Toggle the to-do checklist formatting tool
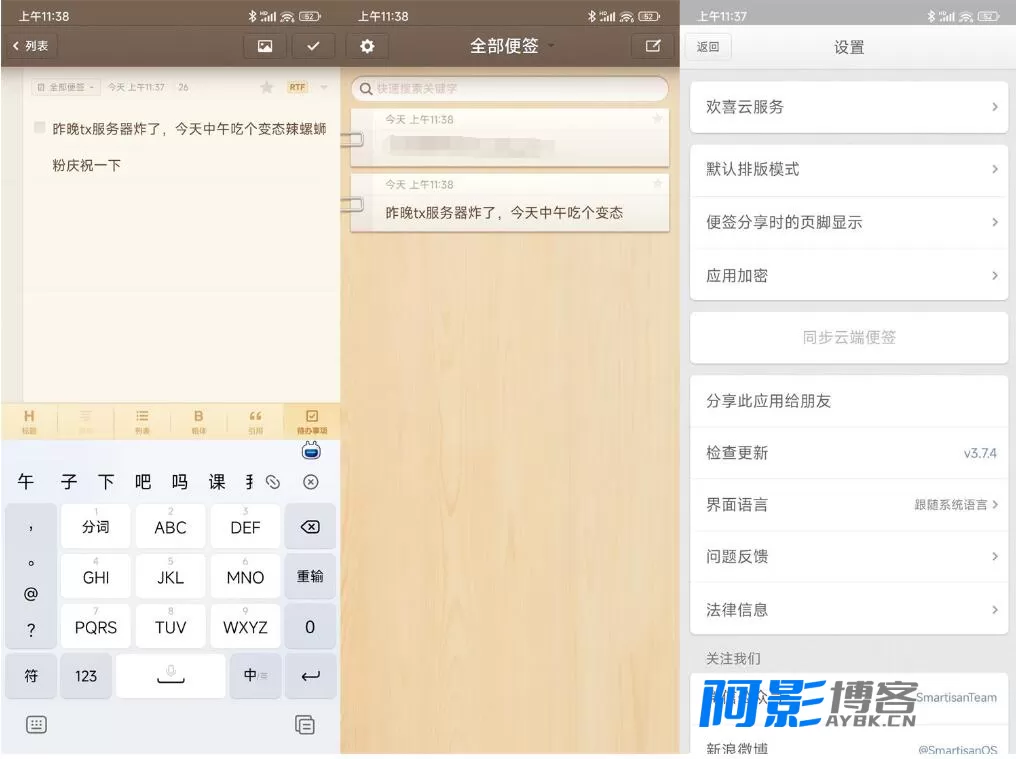The height and width of the screenshot is (759, 1016). [312, 421]
